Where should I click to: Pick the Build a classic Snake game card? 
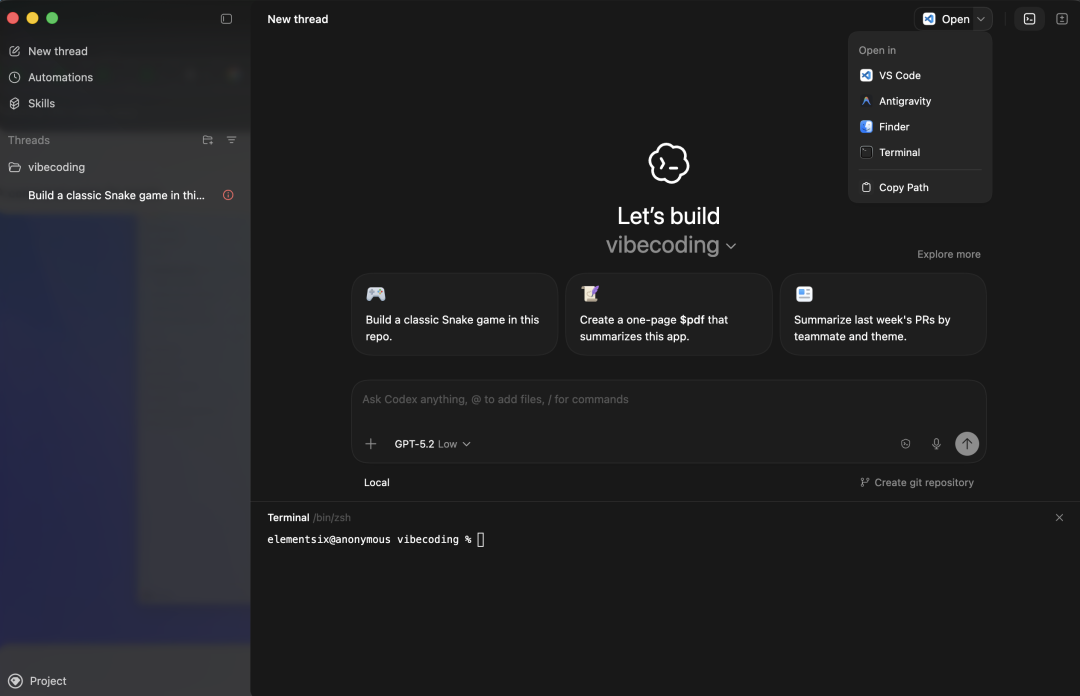pos(455,314)
